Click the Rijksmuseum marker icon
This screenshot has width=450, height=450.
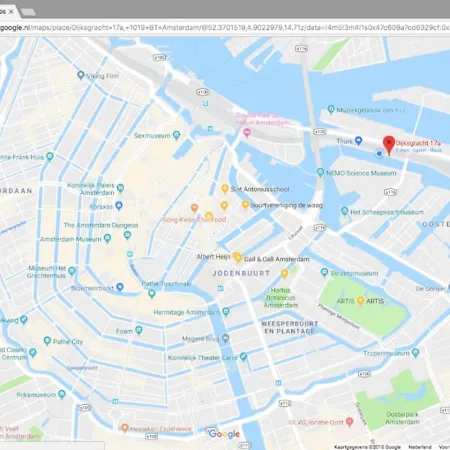[x=62, y=395]
